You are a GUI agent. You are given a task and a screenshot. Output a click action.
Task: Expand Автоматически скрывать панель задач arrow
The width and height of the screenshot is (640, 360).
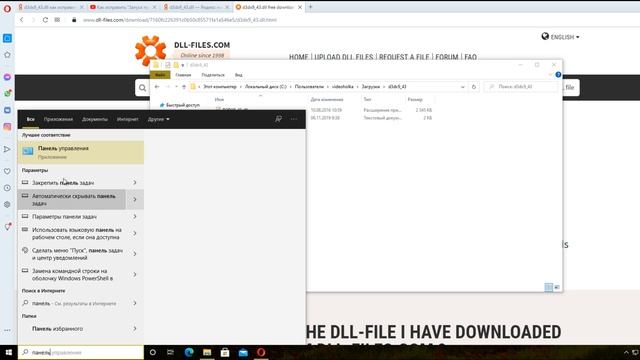(135, 200)
